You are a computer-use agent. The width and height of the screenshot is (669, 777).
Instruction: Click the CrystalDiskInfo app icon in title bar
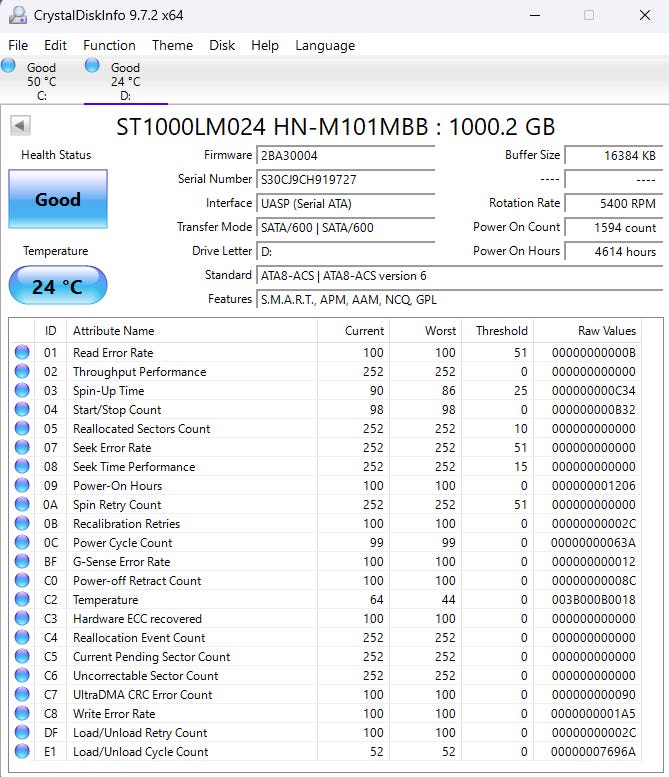(18, 15)
